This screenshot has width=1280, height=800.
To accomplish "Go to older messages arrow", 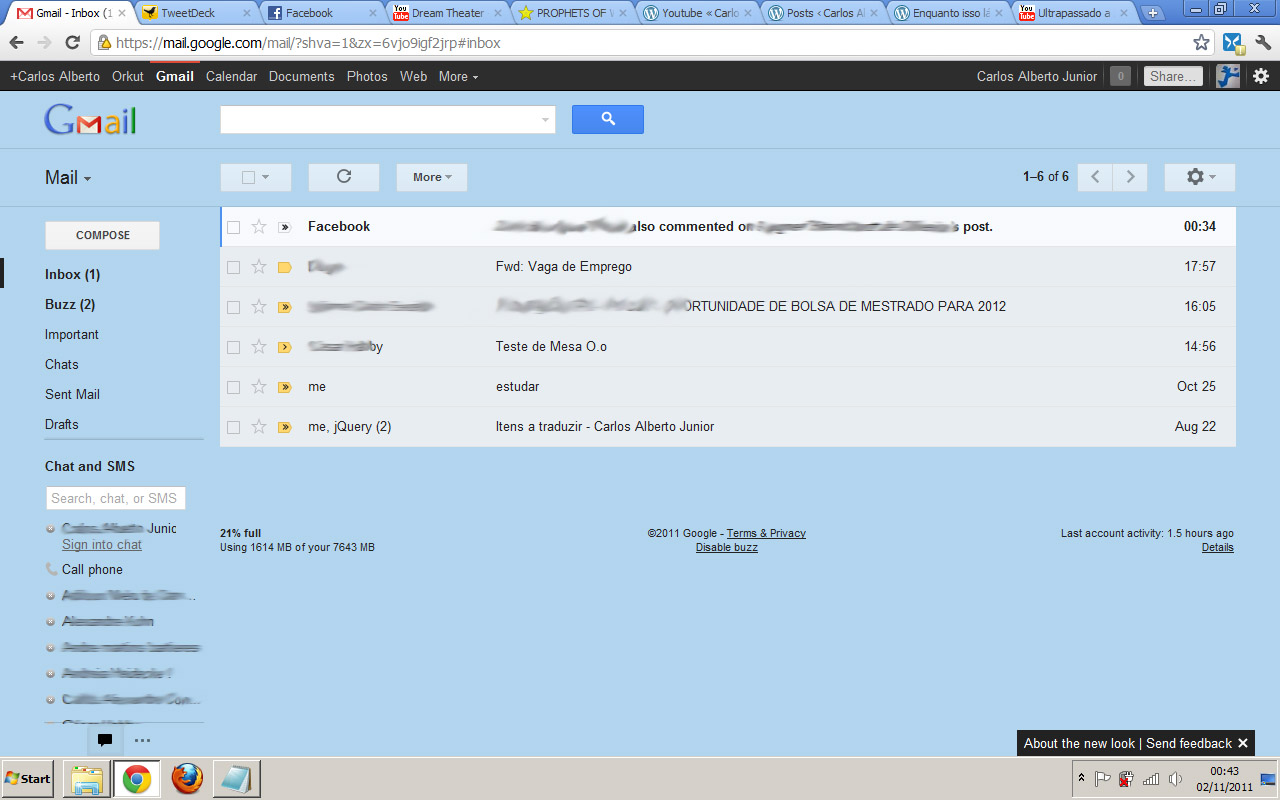I will click(1130, 177).
